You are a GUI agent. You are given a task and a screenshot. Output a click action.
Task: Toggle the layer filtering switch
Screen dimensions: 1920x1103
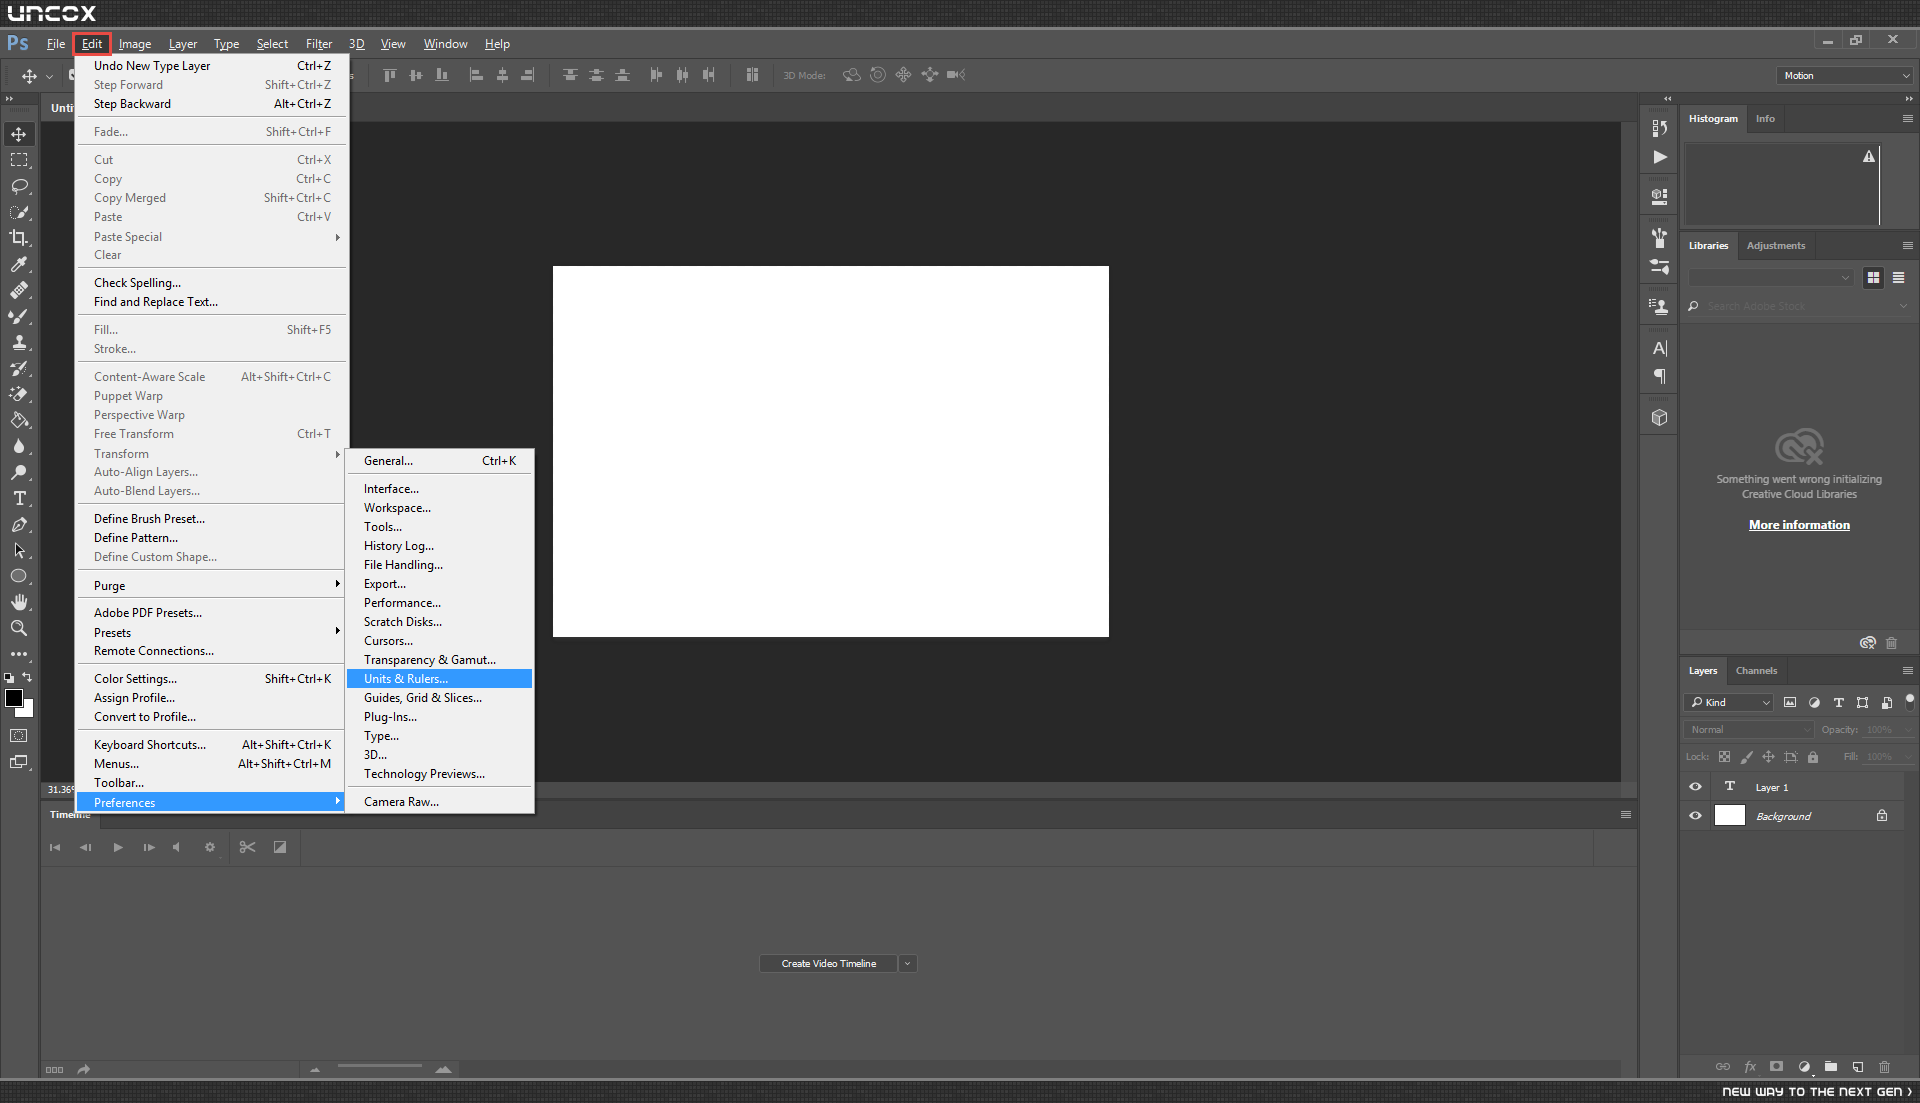click(1910, 701)
